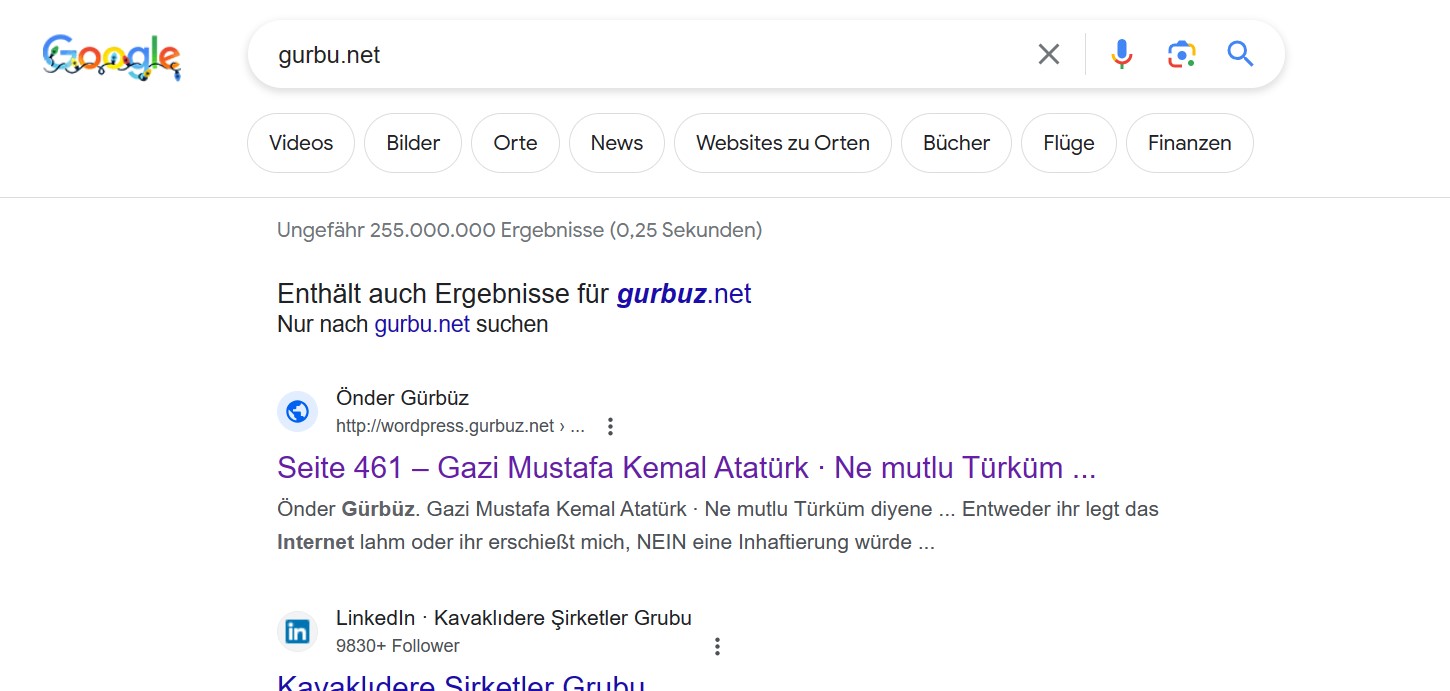Open result titled Seite 461 – Gazi Mustafa Kemal Atatürk

point(686,467)
